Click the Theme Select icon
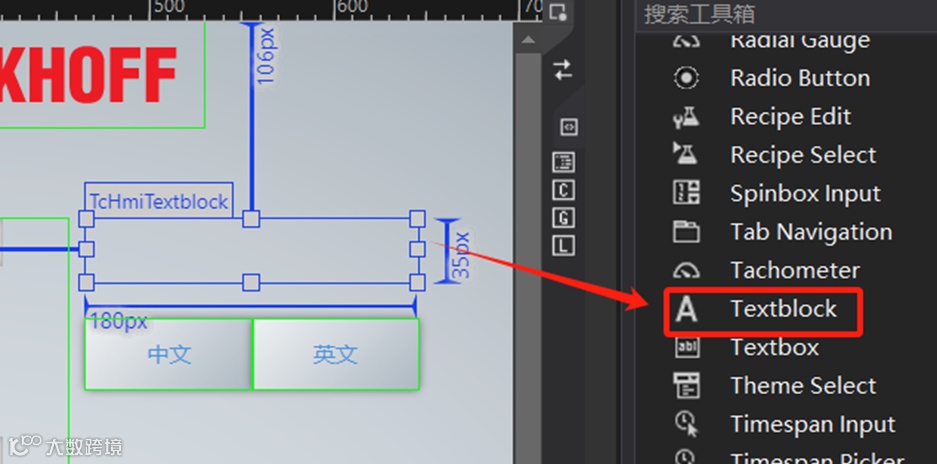Screen dimensions: 937x464 point(686,386)
